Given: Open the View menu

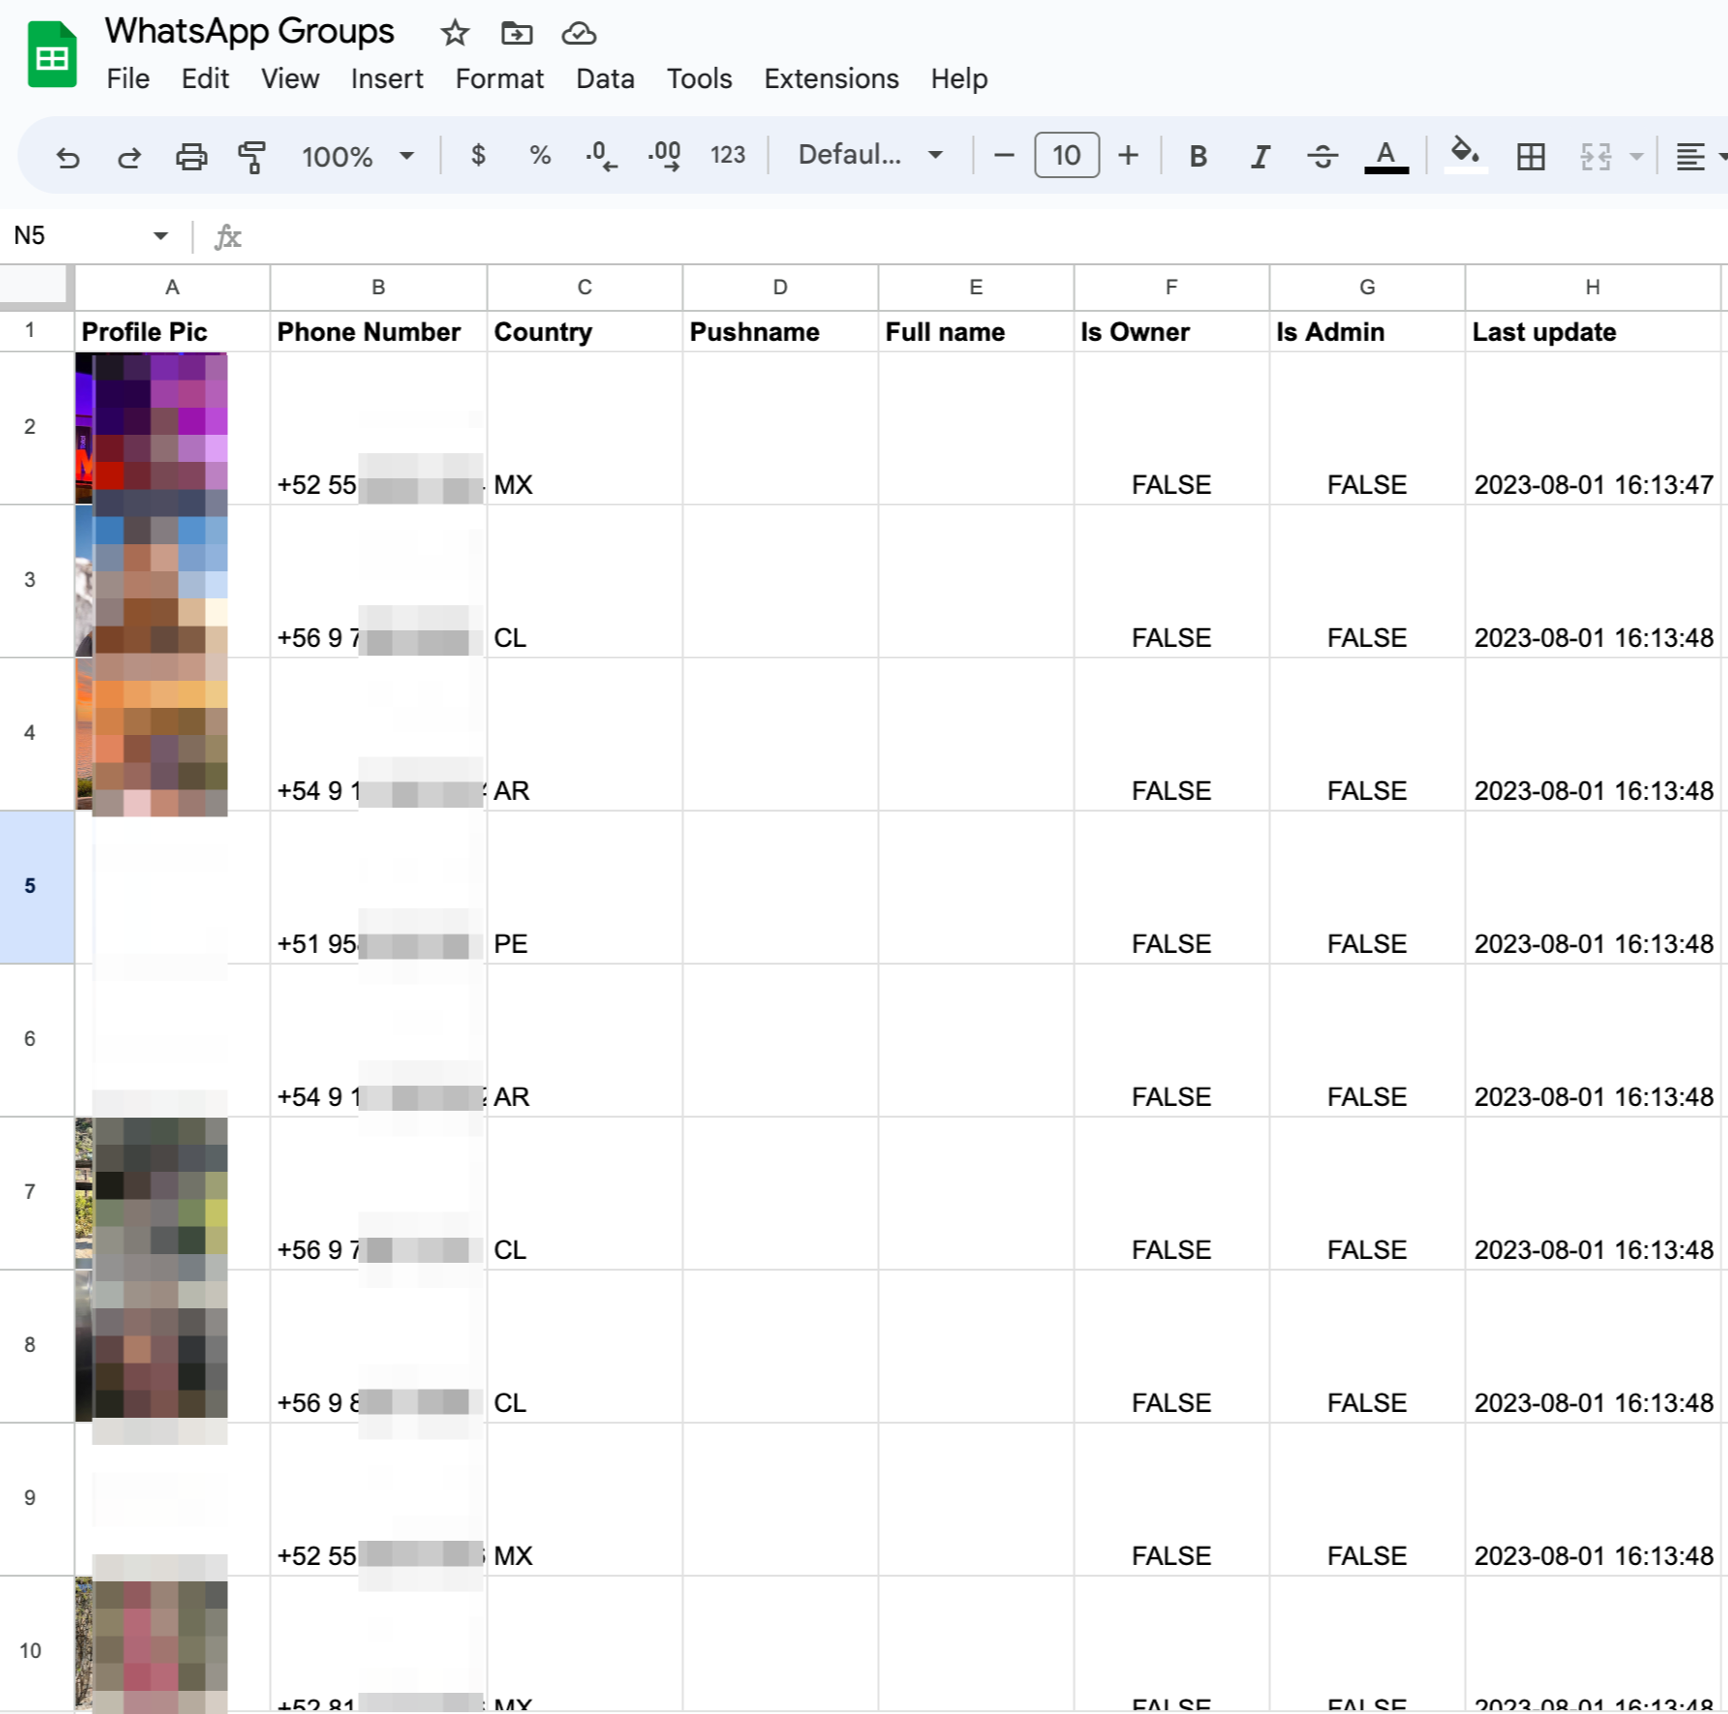Looking at the screenshot, I should [290, 79].
